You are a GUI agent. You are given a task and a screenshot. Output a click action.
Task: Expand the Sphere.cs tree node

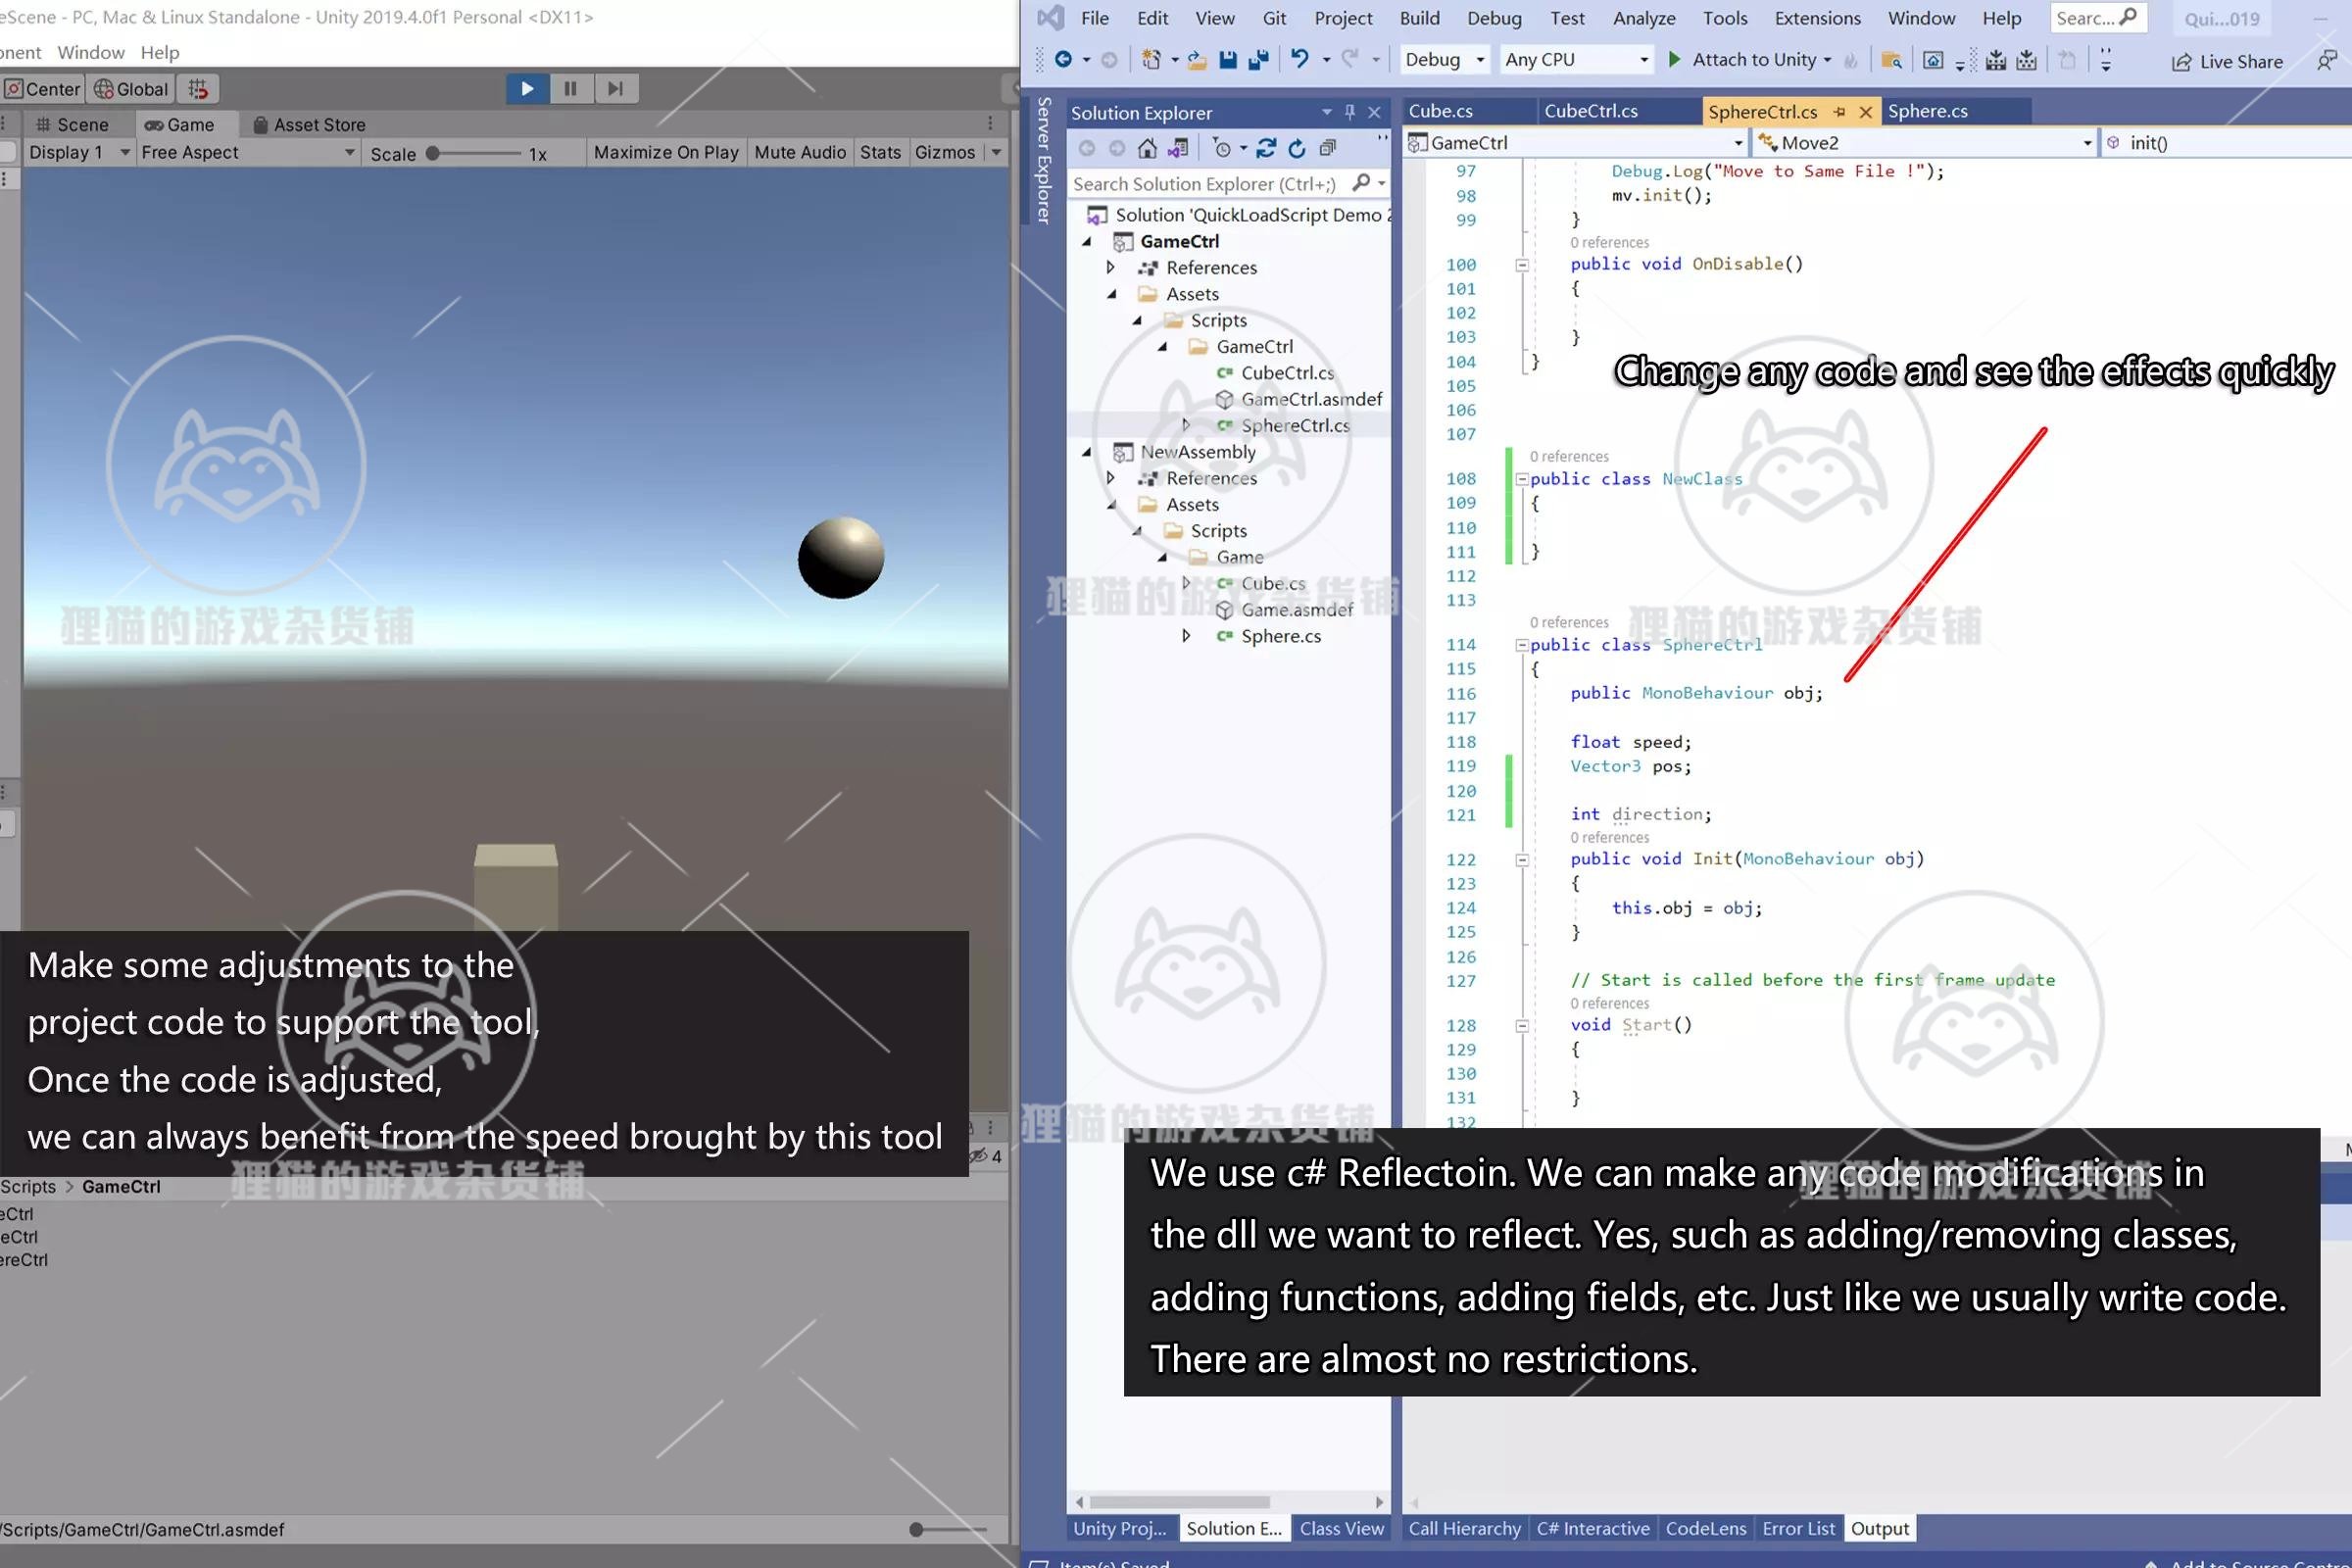pos(1186,636)
